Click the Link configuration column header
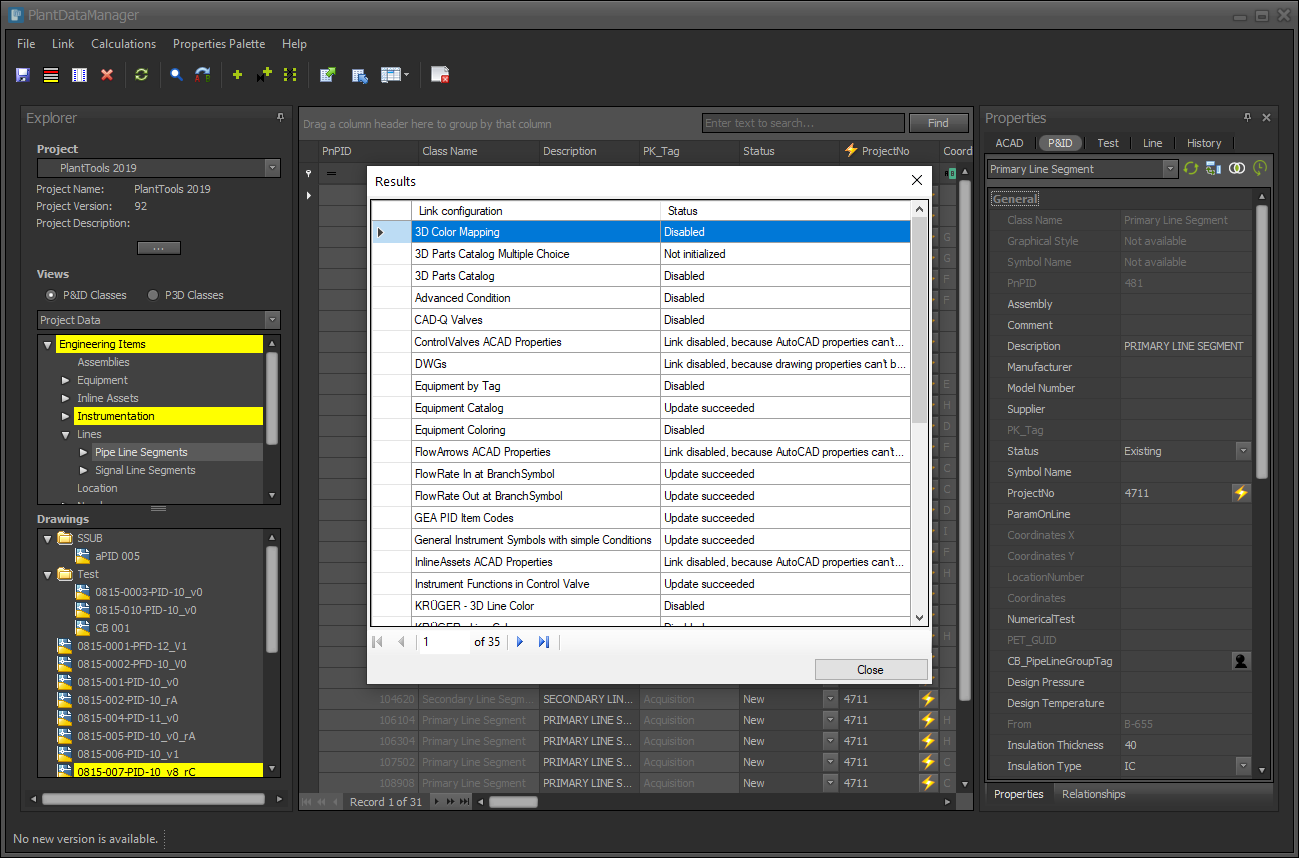 (536, 211)
